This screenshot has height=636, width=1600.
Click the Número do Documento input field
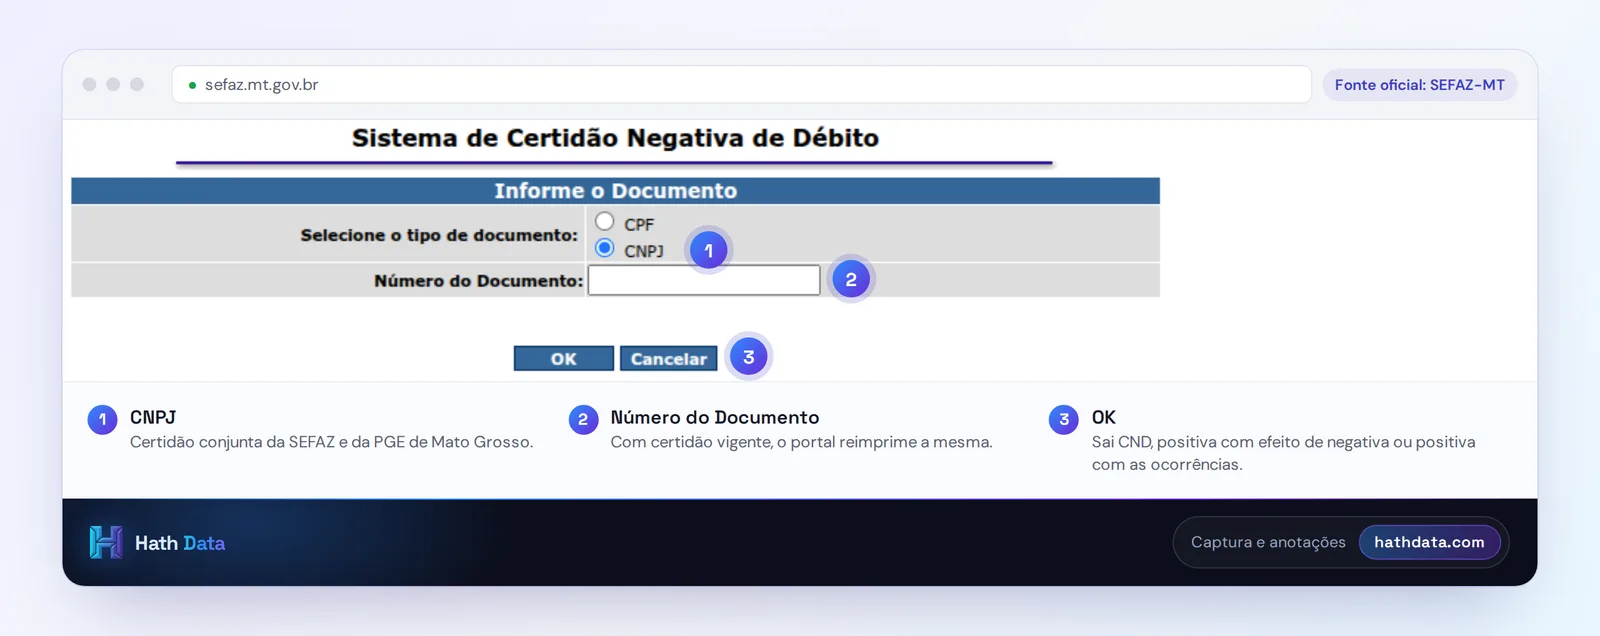[704, 280]
